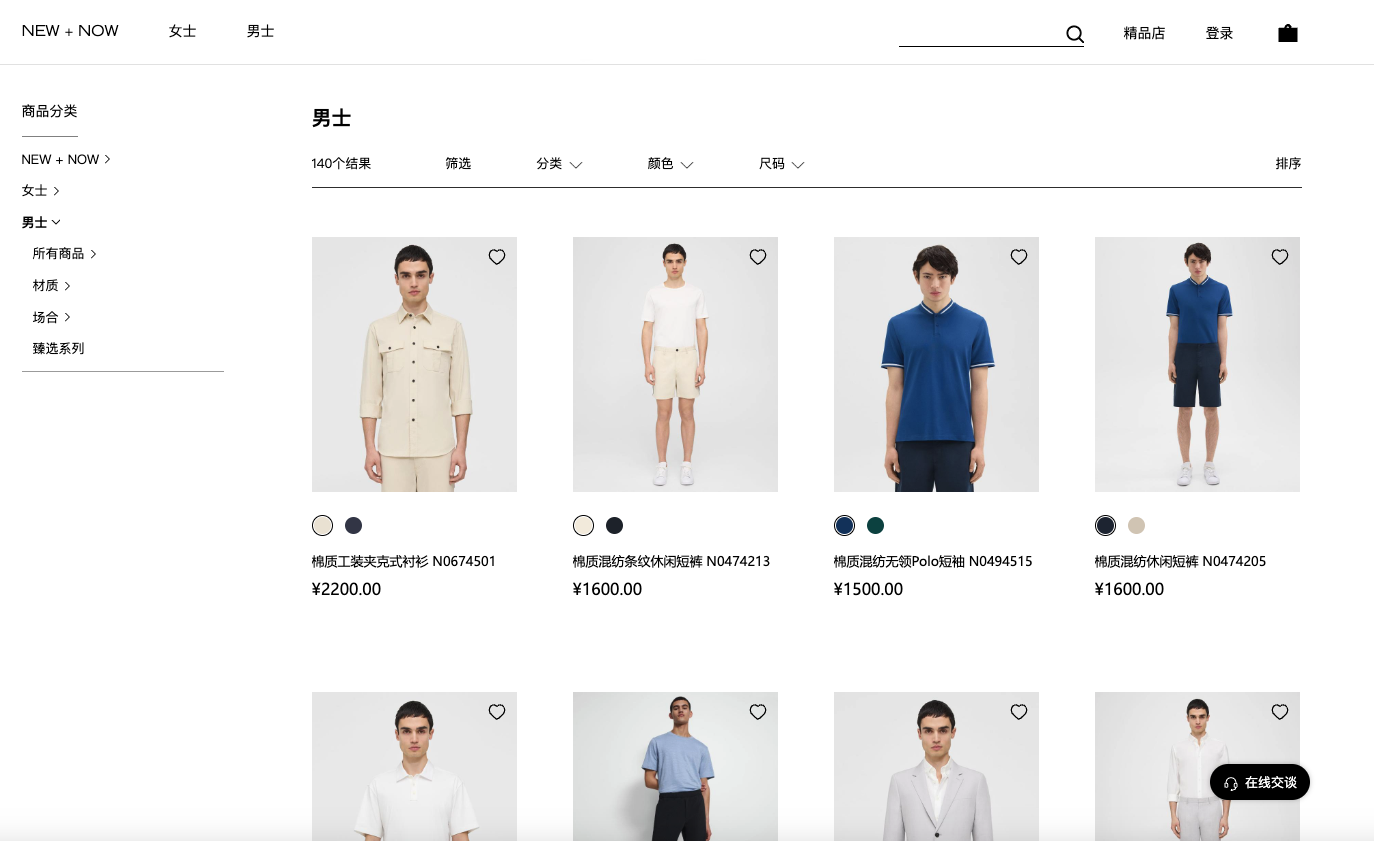
Task: Click the ¥1500.00 price
Action: click(x=868, y=589)
